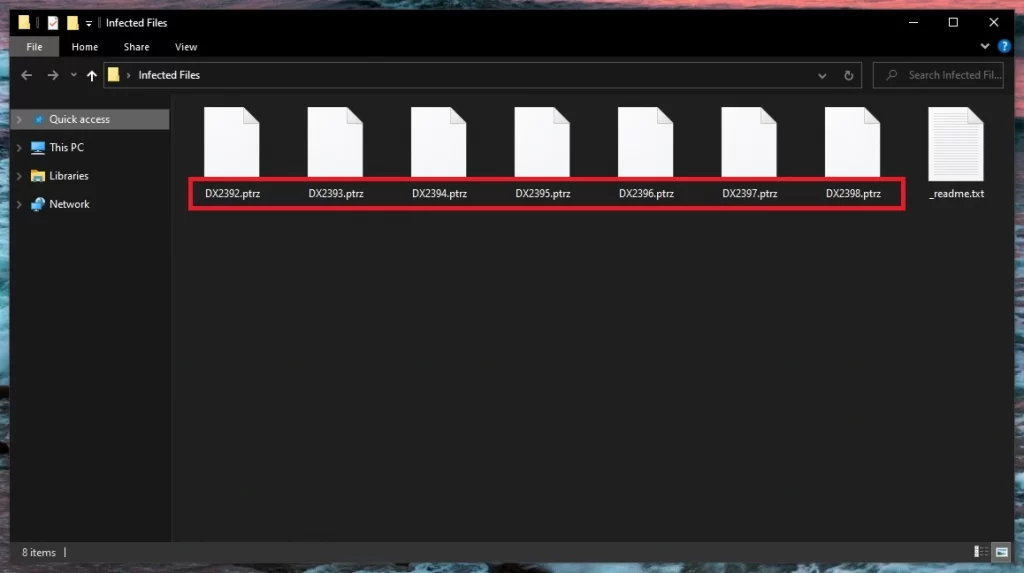Screen dimensions: 1024x573
Task: Maximize the Infected Files window
Action: 953,22
